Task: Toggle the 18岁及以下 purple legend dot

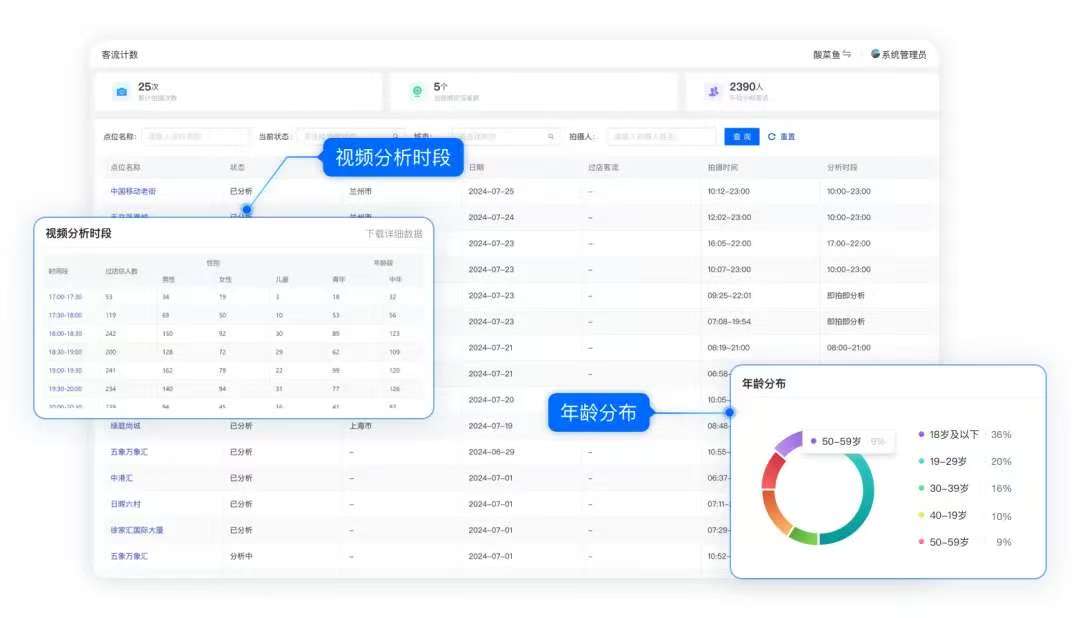Action: click(x=921, y=435)
